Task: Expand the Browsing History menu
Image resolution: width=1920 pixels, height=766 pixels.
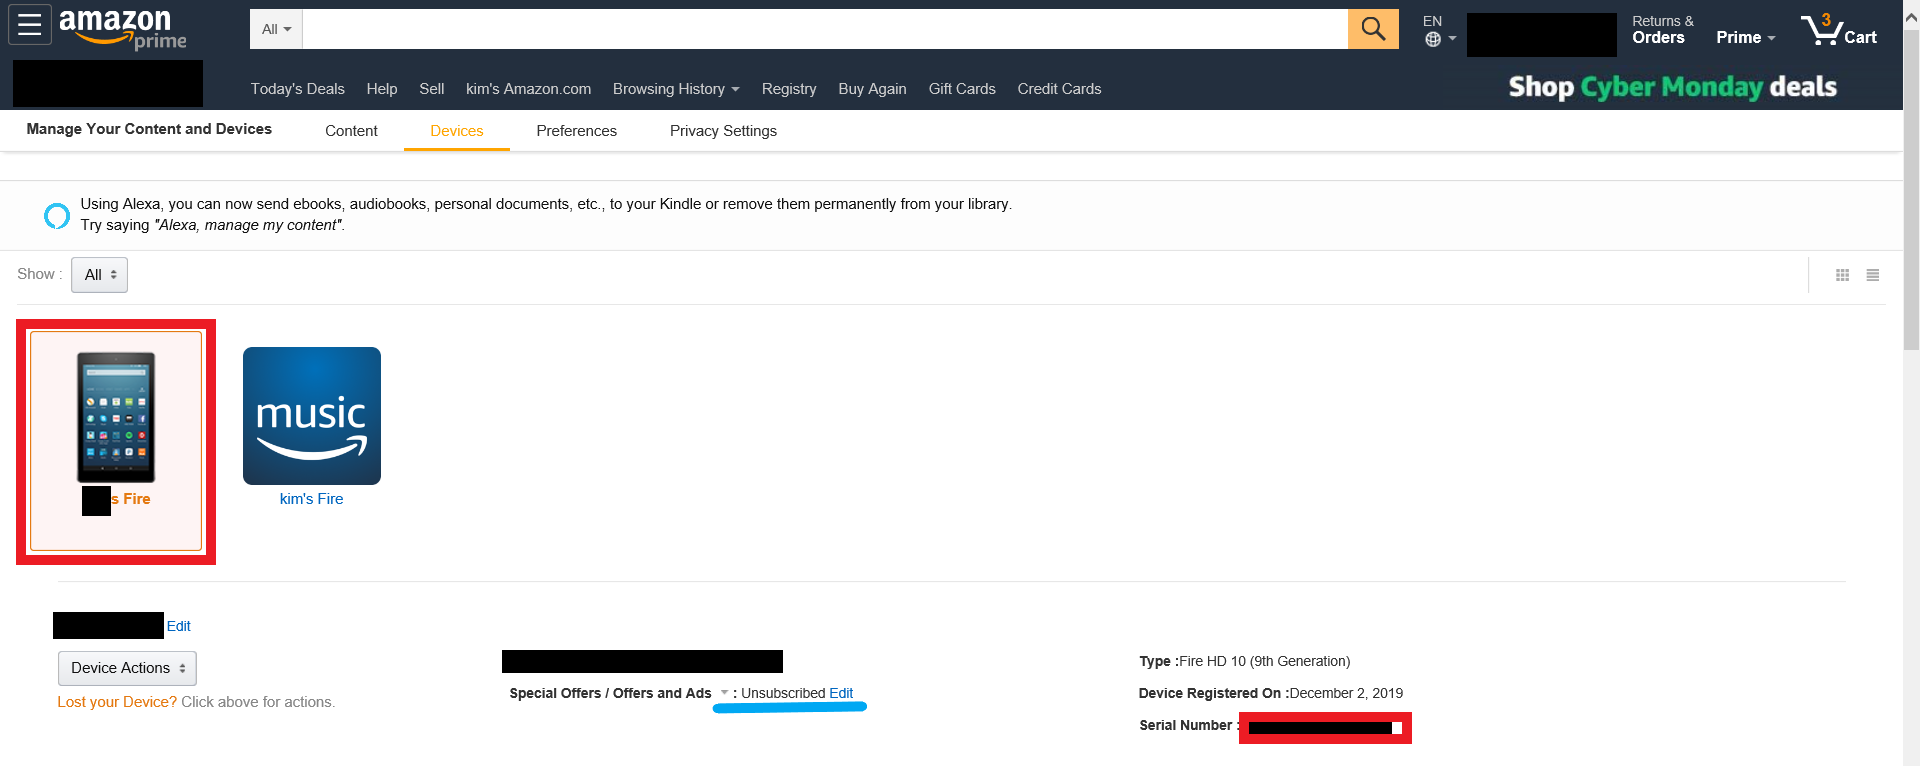Action: (x=676, y=89)
